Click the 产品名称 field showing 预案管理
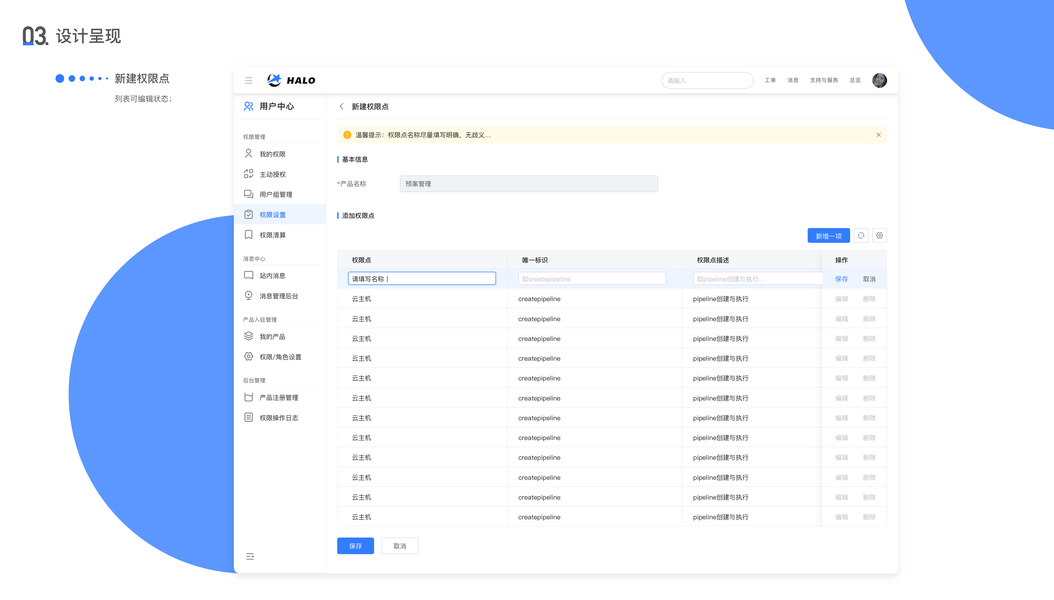 (x=529, y=183)
